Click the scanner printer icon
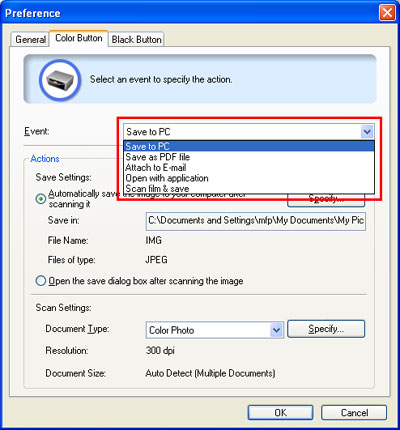Viewport: 400px width, 430px height. click(x=60, y=80)
